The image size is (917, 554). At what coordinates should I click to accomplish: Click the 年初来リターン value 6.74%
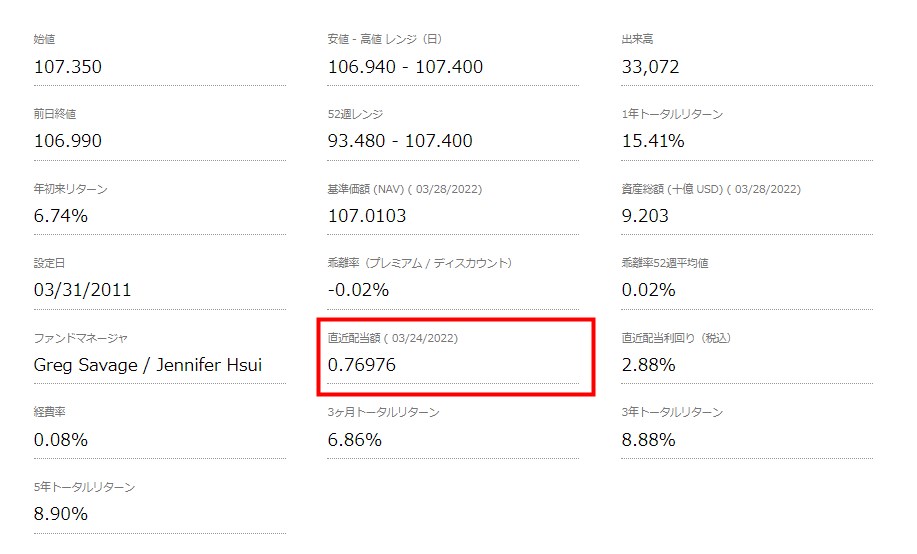coord(61,216)
